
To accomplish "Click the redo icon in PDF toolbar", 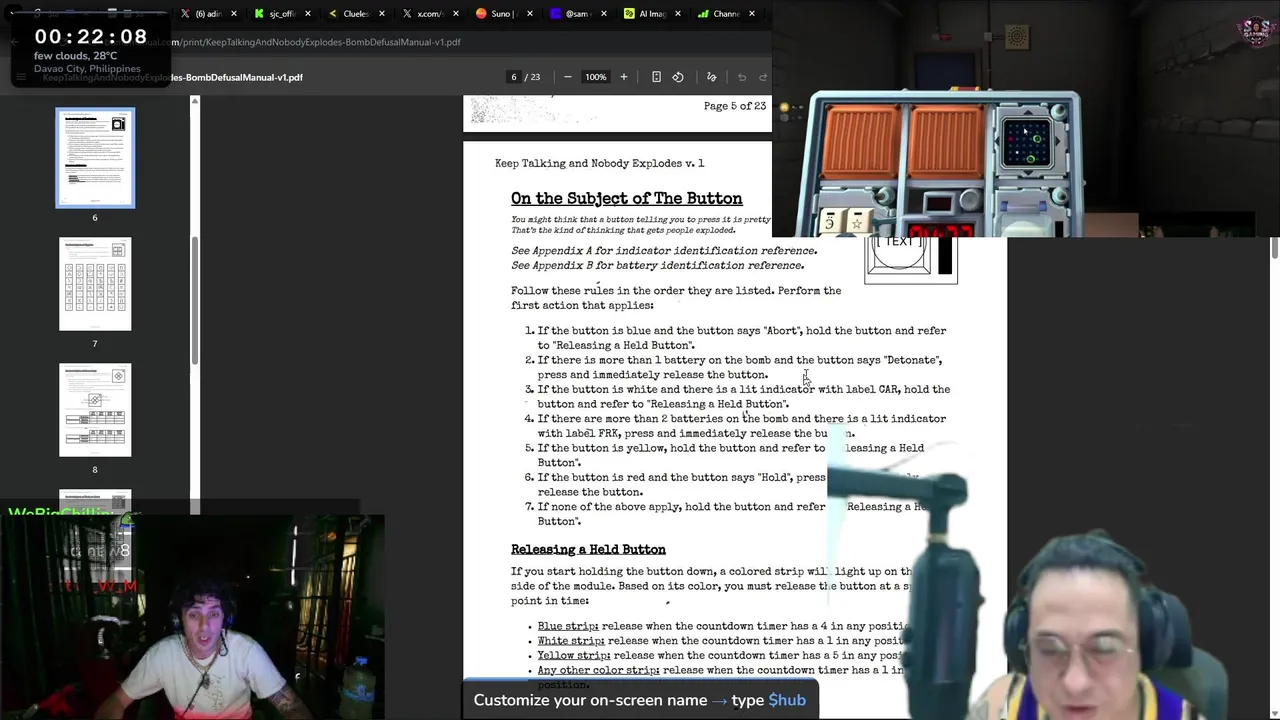I will [x=763, y=77].
